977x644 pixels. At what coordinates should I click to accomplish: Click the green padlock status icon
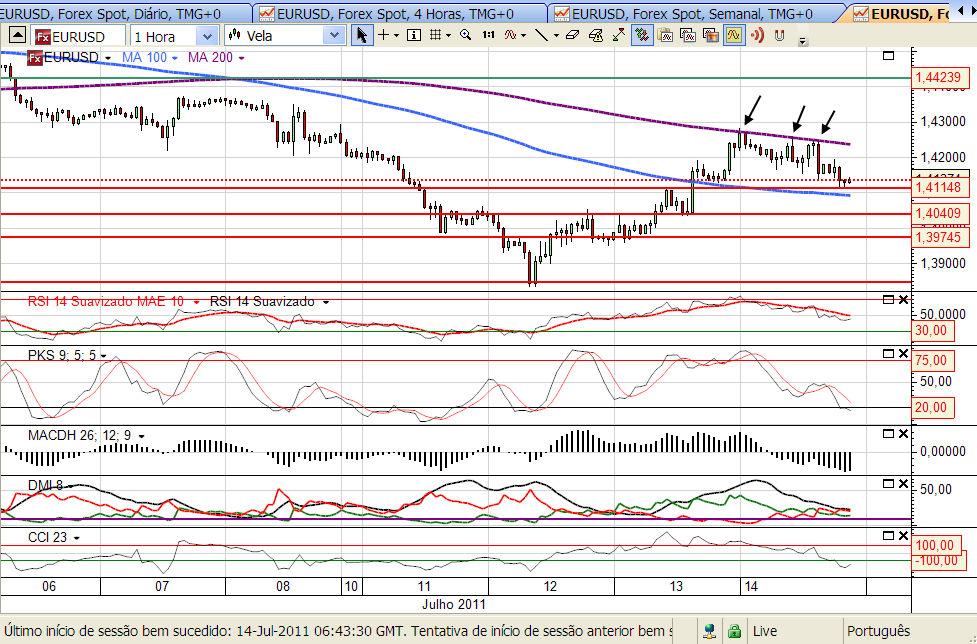click(735, 631)
